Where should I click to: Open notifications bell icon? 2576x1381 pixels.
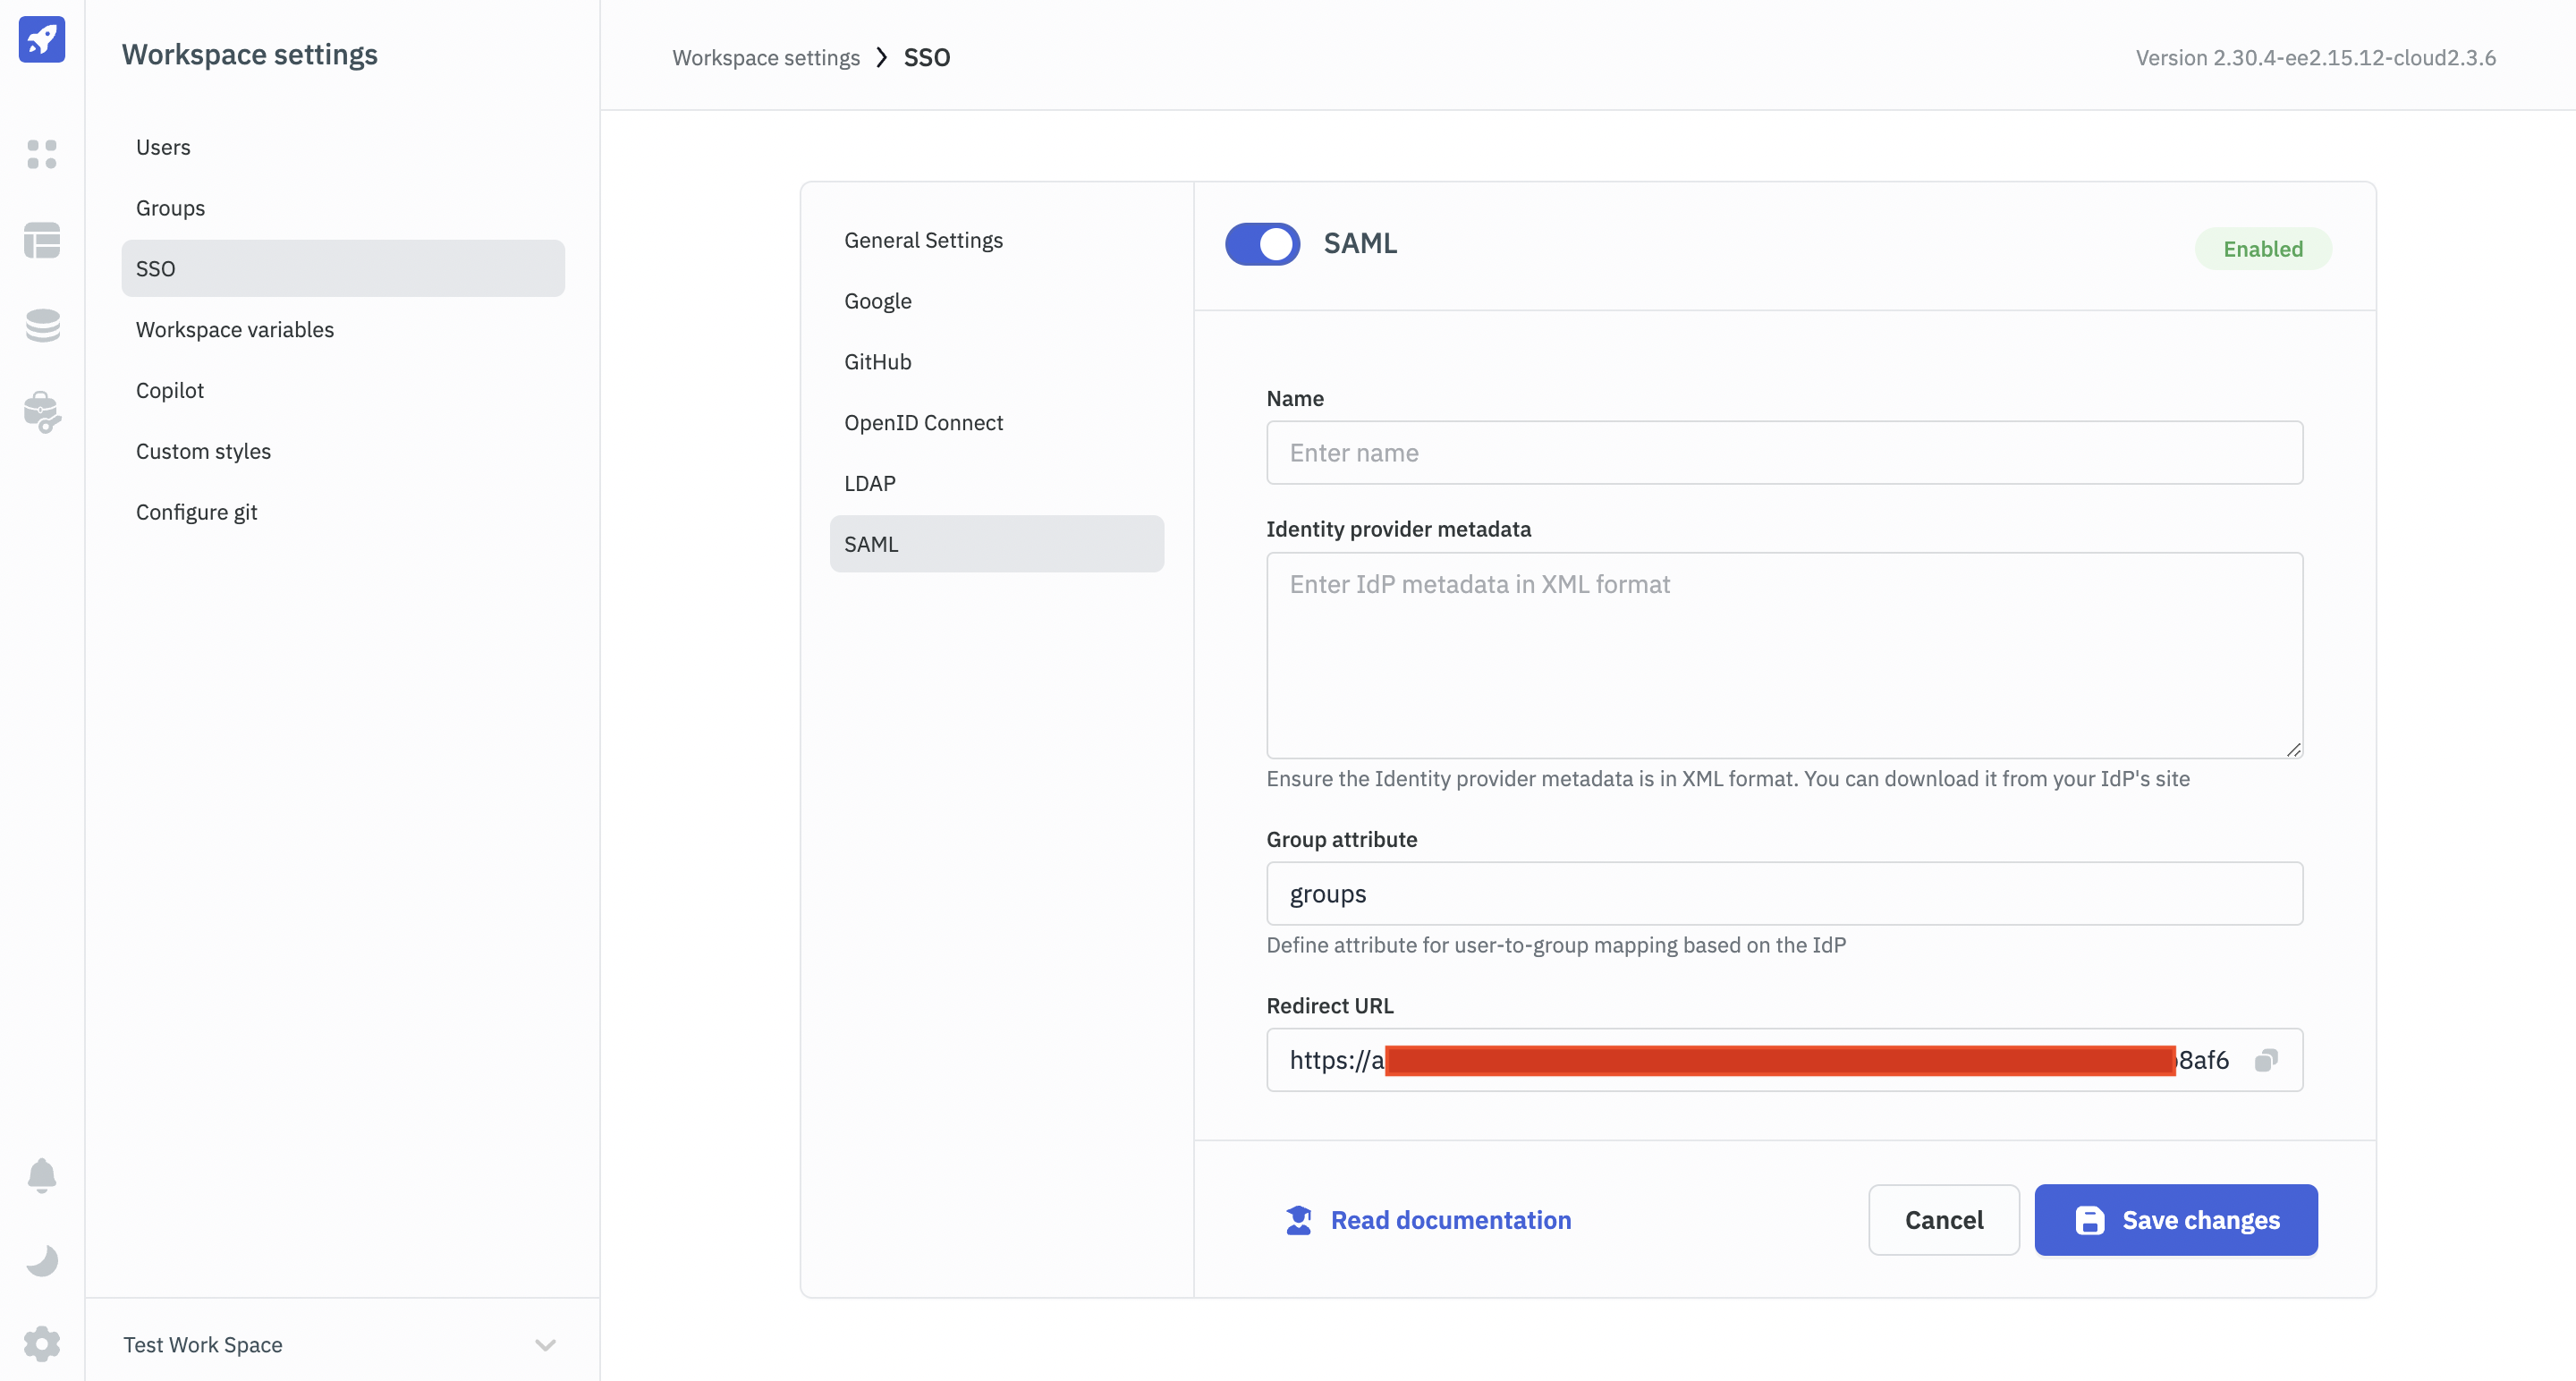coord(41,1175)
